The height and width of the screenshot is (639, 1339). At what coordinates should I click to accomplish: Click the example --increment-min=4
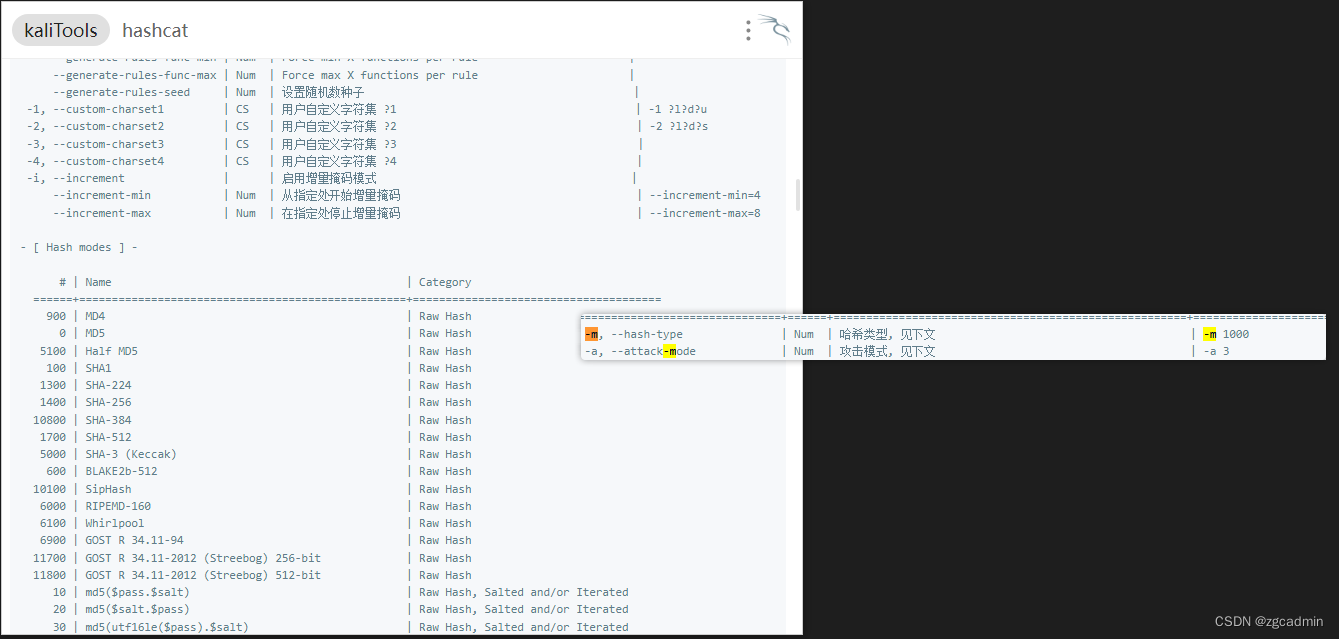coord(705,196)
